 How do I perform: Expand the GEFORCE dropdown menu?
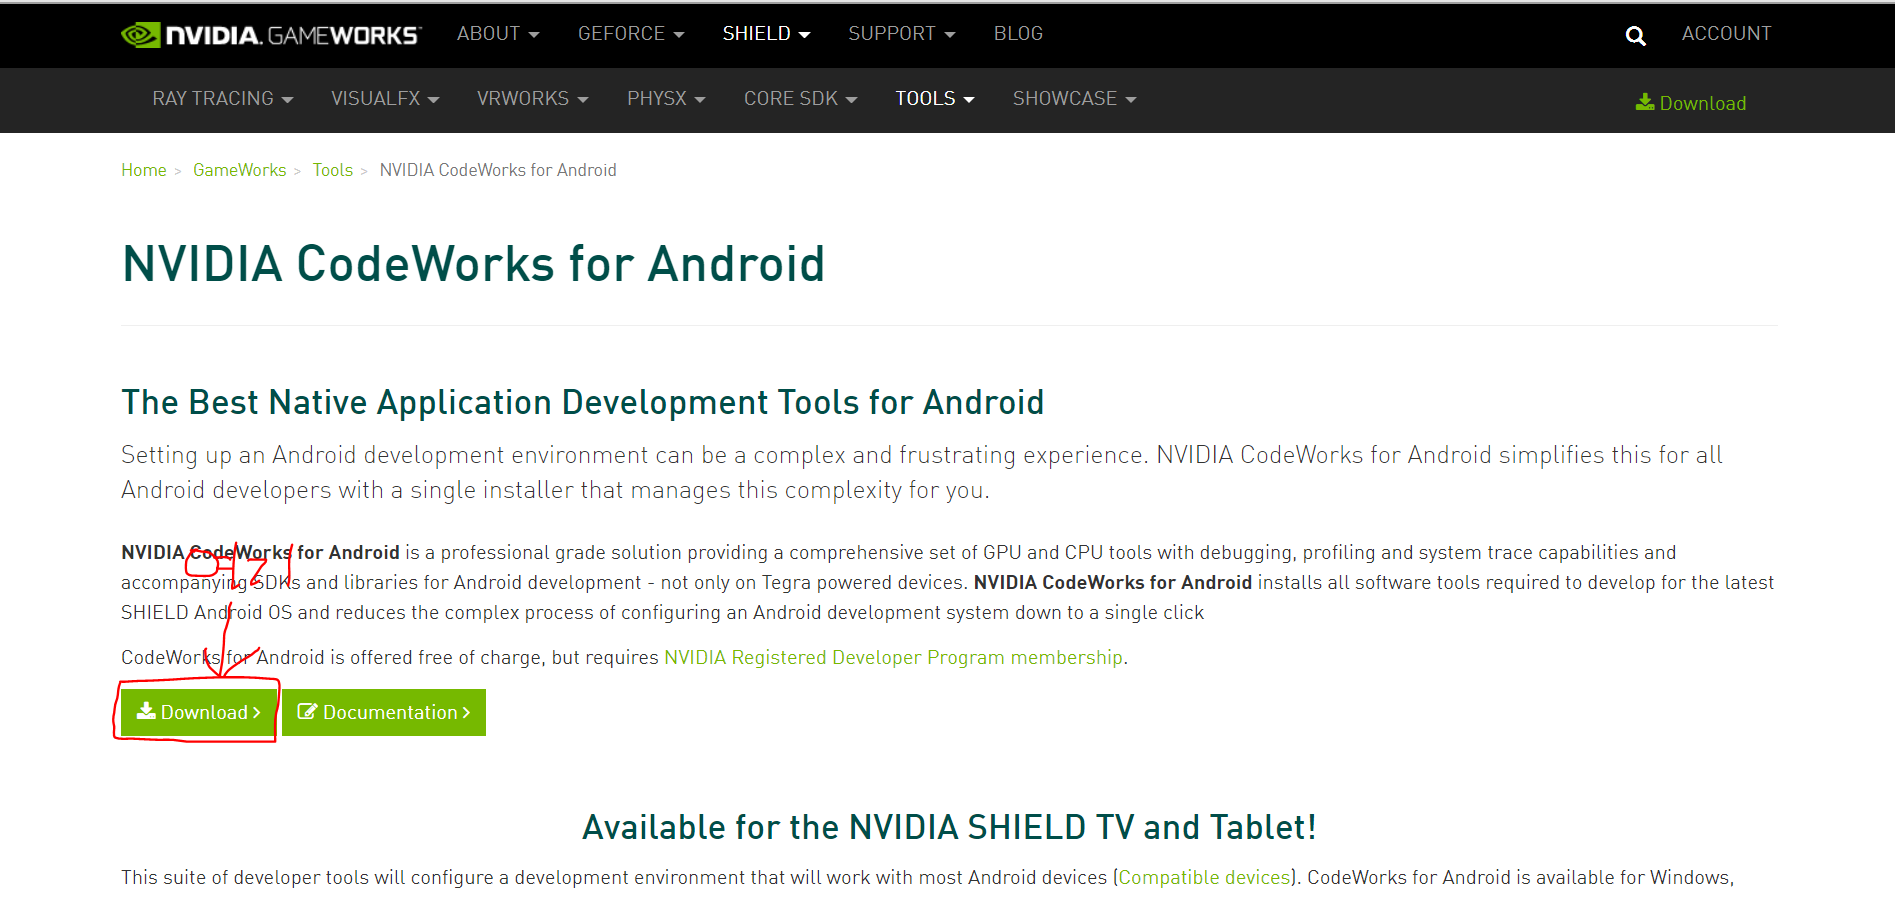tap(631, 34)
